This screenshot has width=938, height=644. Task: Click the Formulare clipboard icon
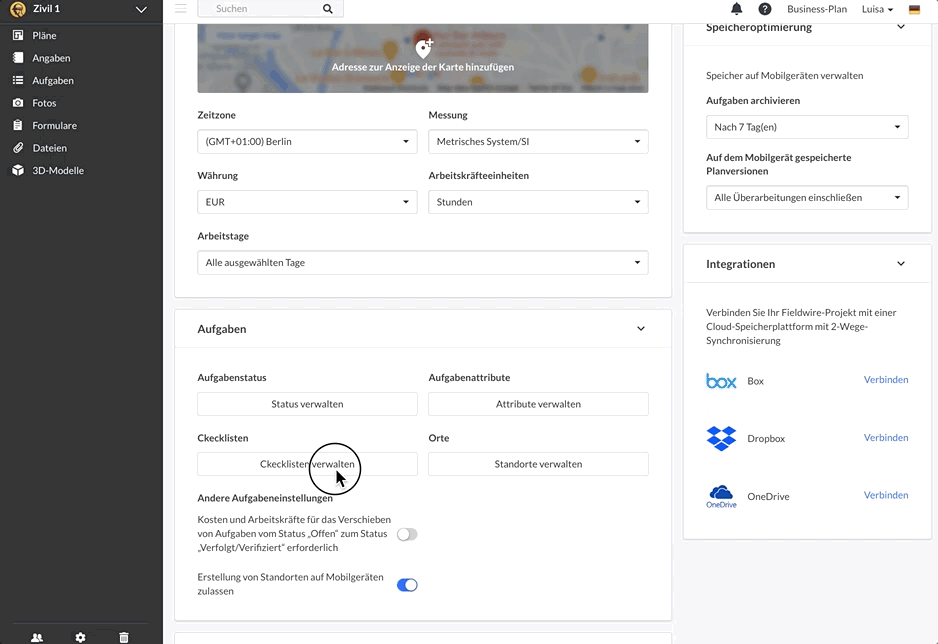coord(18,126)
